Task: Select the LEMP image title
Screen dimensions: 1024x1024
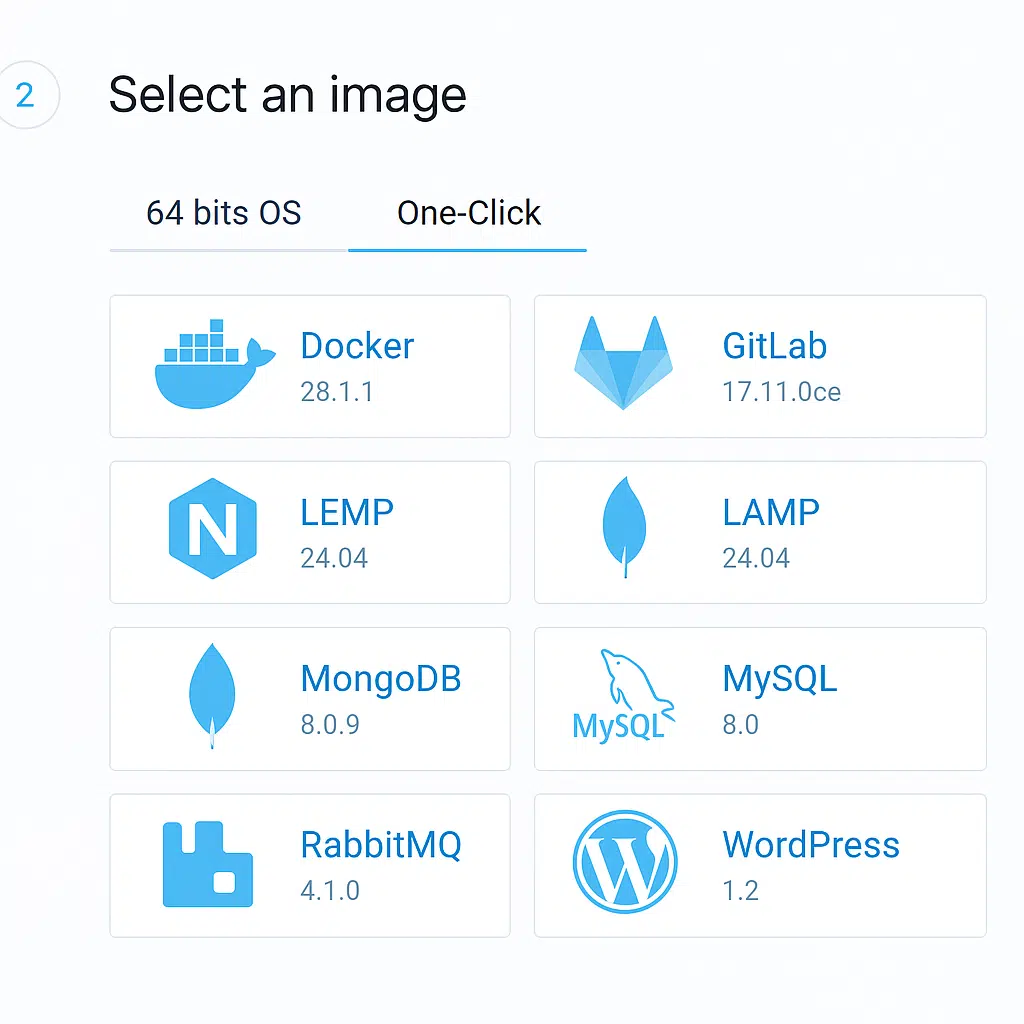Action: pyautogui.click(x=347, y=512)
